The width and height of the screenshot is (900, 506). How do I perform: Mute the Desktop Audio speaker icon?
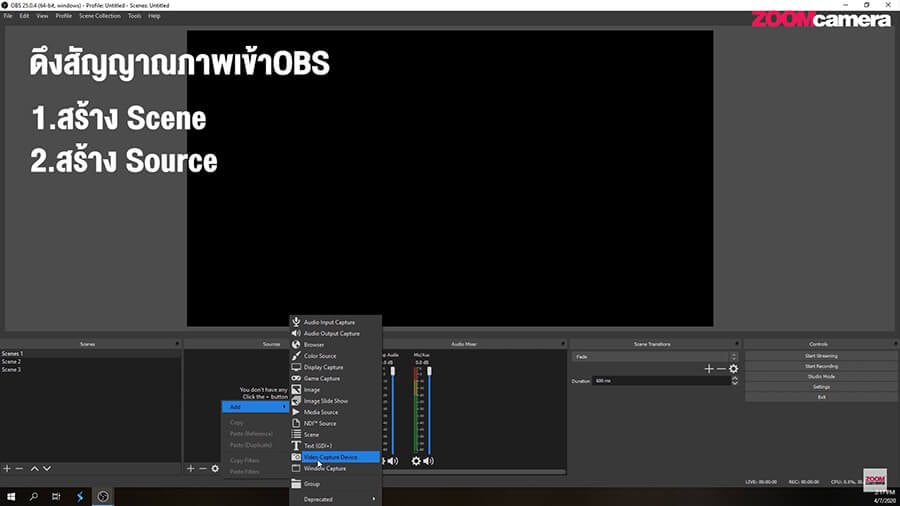[393, 461]
